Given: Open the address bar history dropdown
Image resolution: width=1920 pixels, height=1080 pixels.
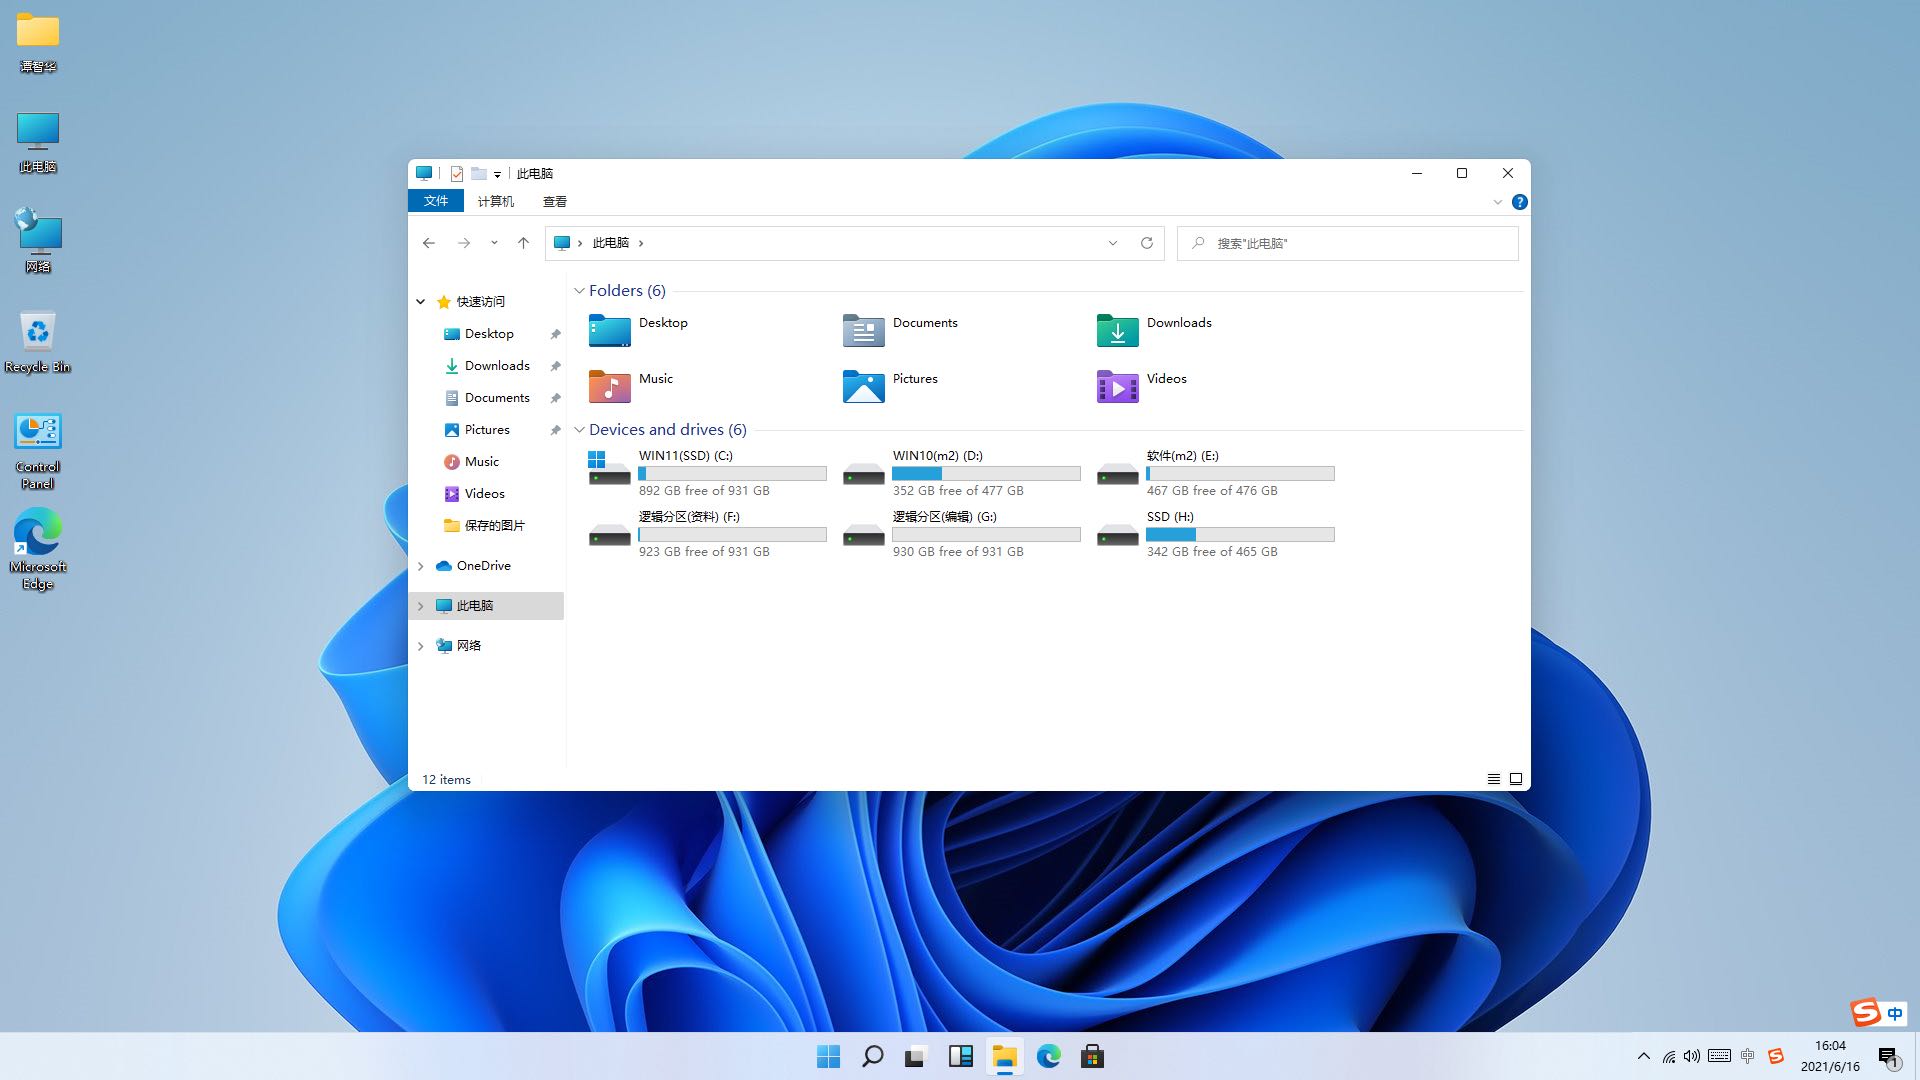Looking at the screenshot, I should pos(1112,243).
